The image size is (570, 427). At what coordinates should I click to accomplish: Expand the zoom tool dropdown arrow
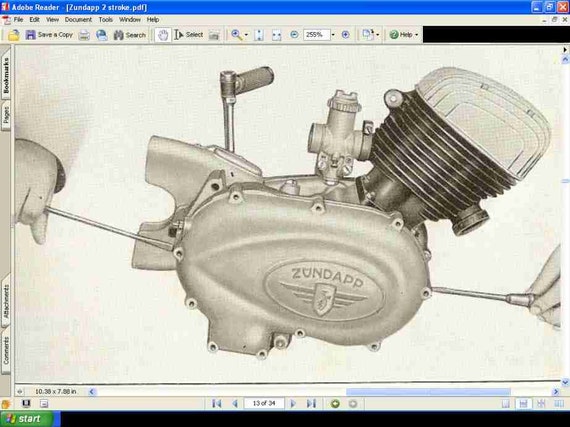point(246,35)
